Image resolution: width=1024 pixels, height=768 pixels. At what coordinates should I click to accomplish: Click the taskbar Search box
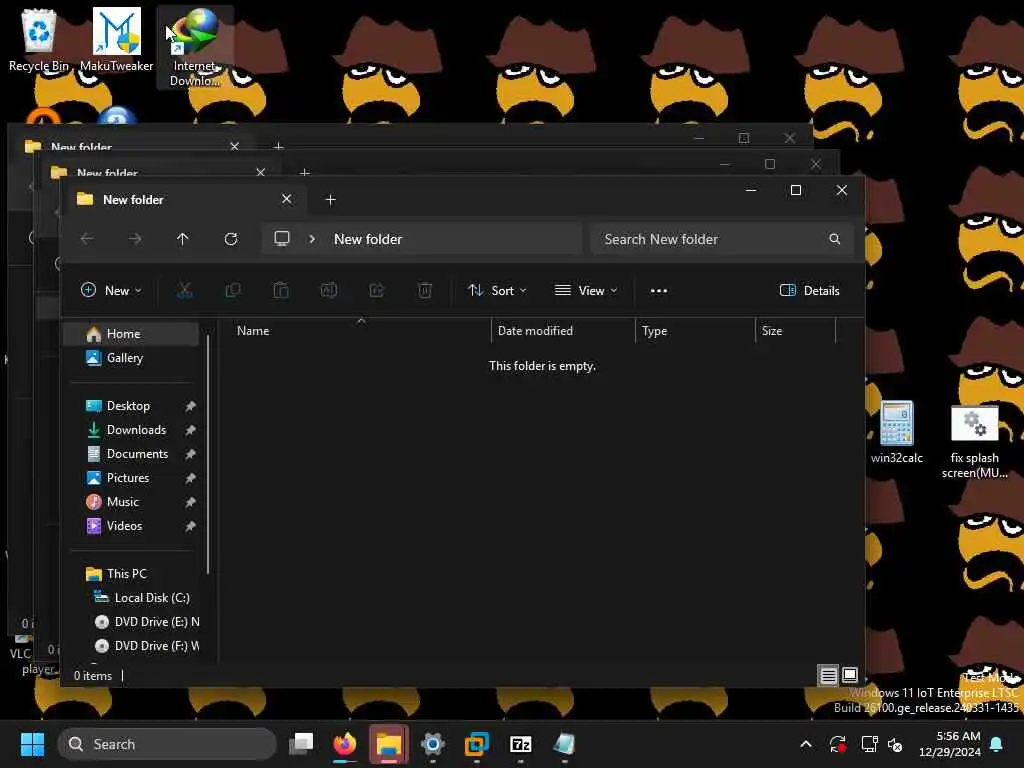[x=167, y=744]
